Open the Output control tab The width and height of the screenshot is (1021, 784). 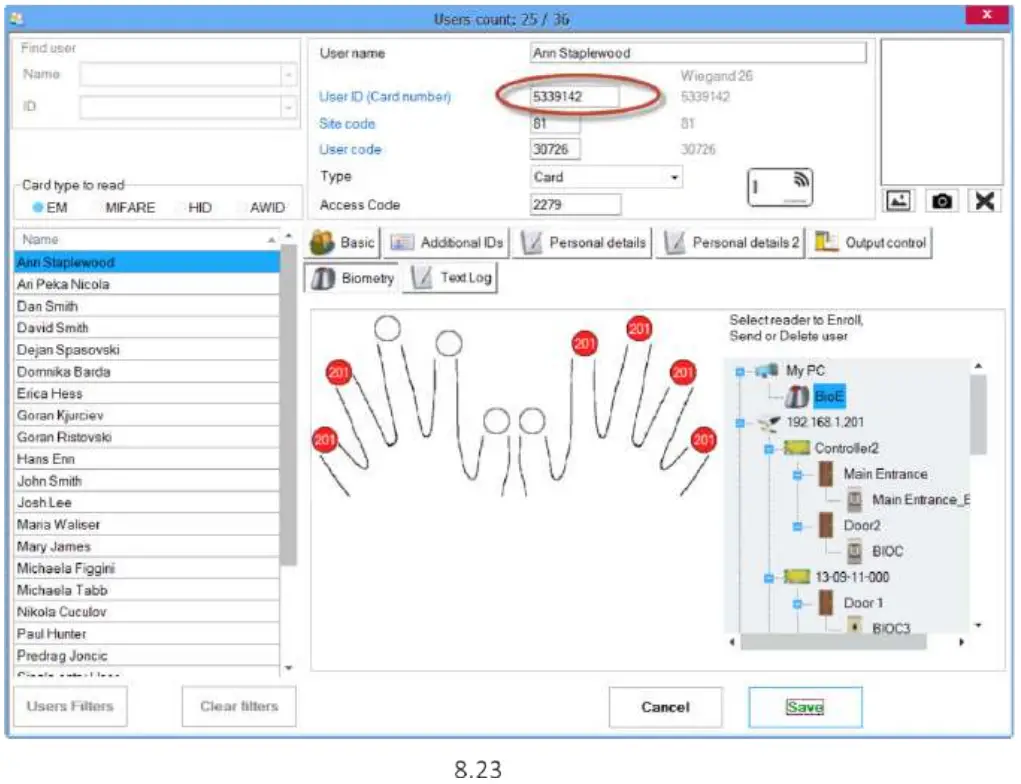point(871,243)
